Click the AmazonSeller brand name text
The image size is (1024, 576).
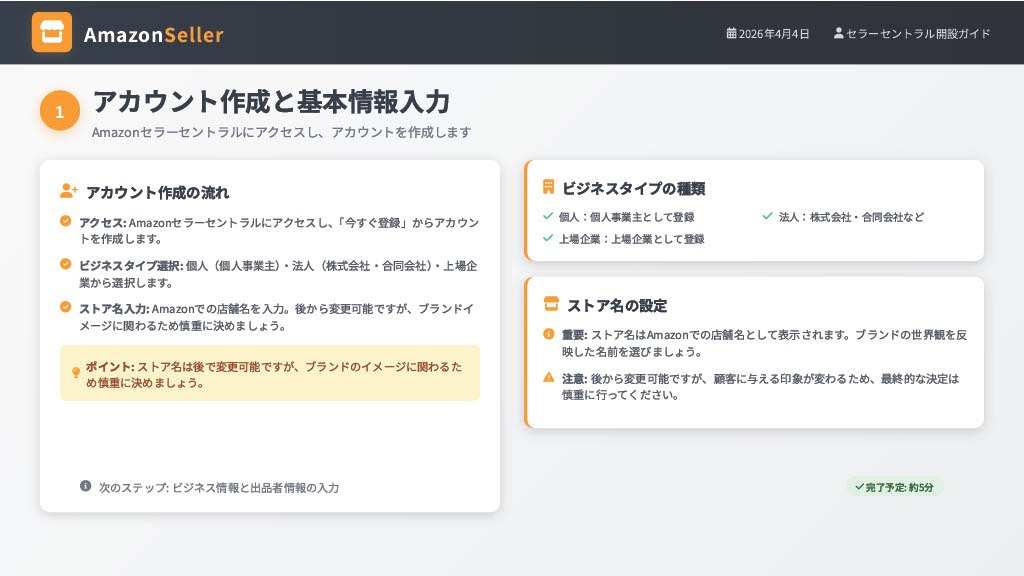153,35
